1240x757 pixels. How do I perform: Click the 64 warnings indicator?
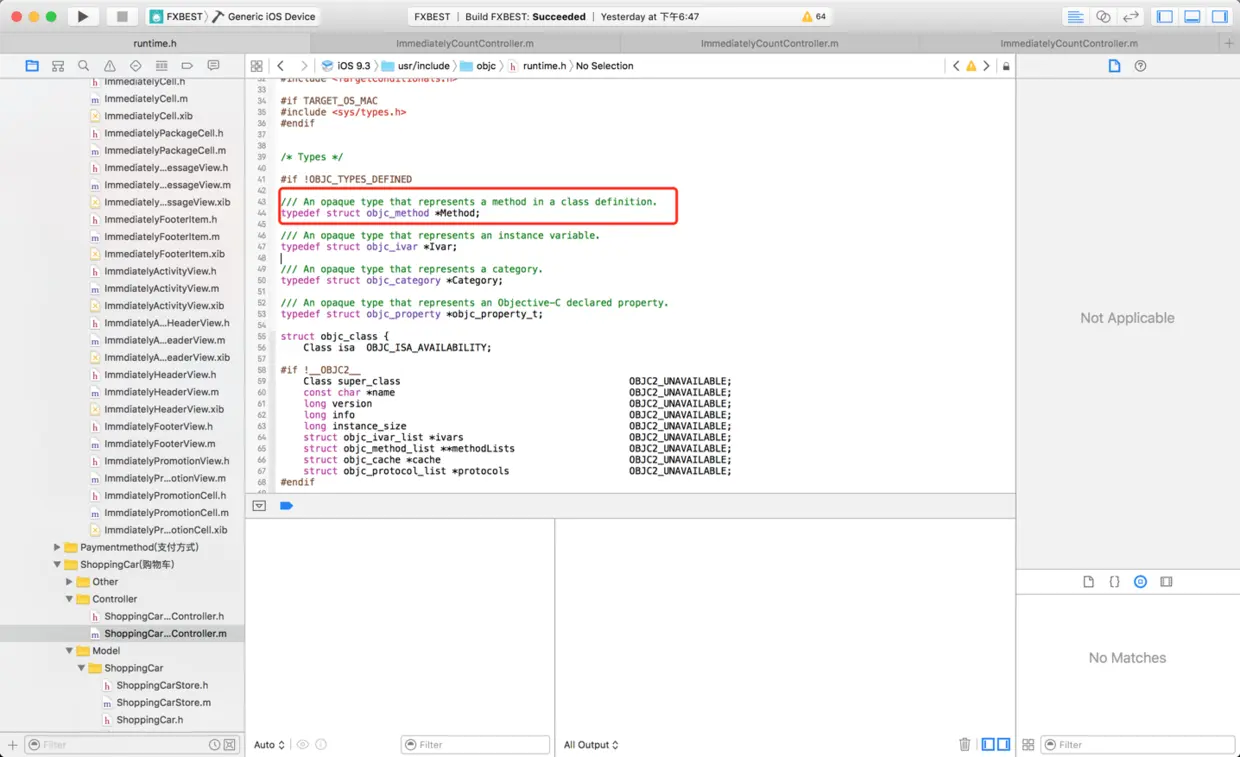pos(813,16)
